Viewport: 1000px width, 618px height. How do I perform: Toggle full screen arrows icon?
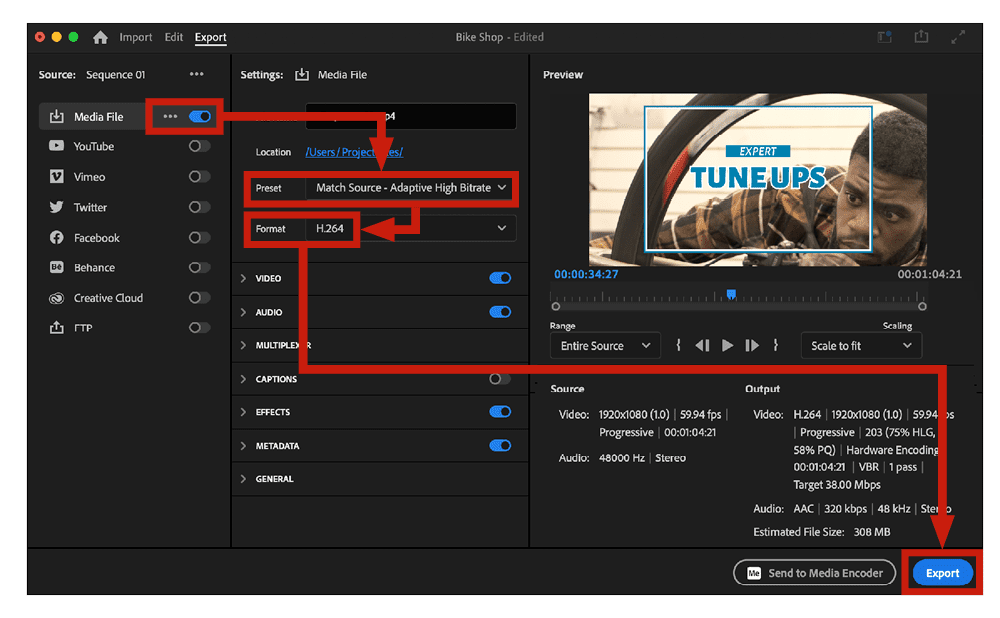pos(958,37)
